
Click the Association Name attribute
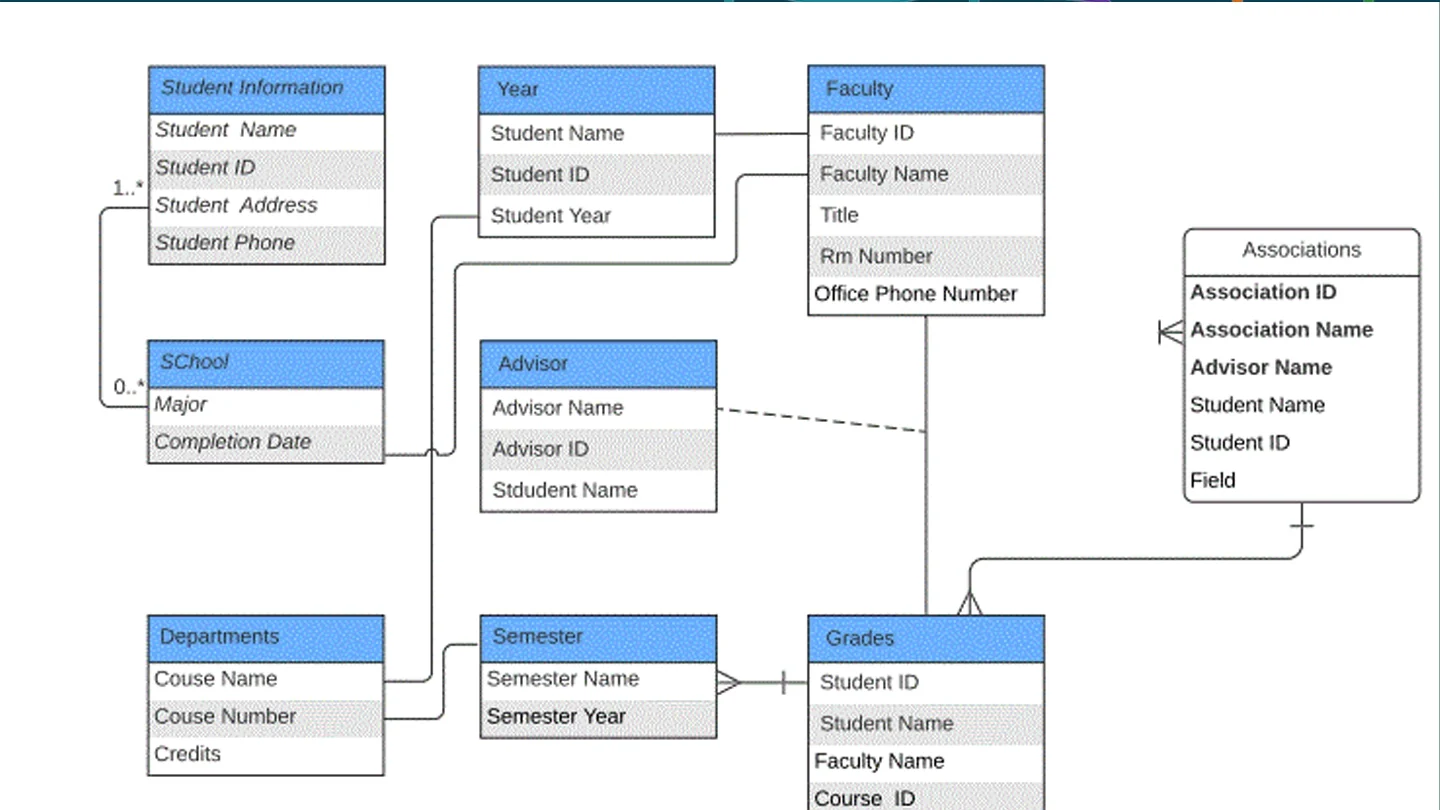[1302, 330]
